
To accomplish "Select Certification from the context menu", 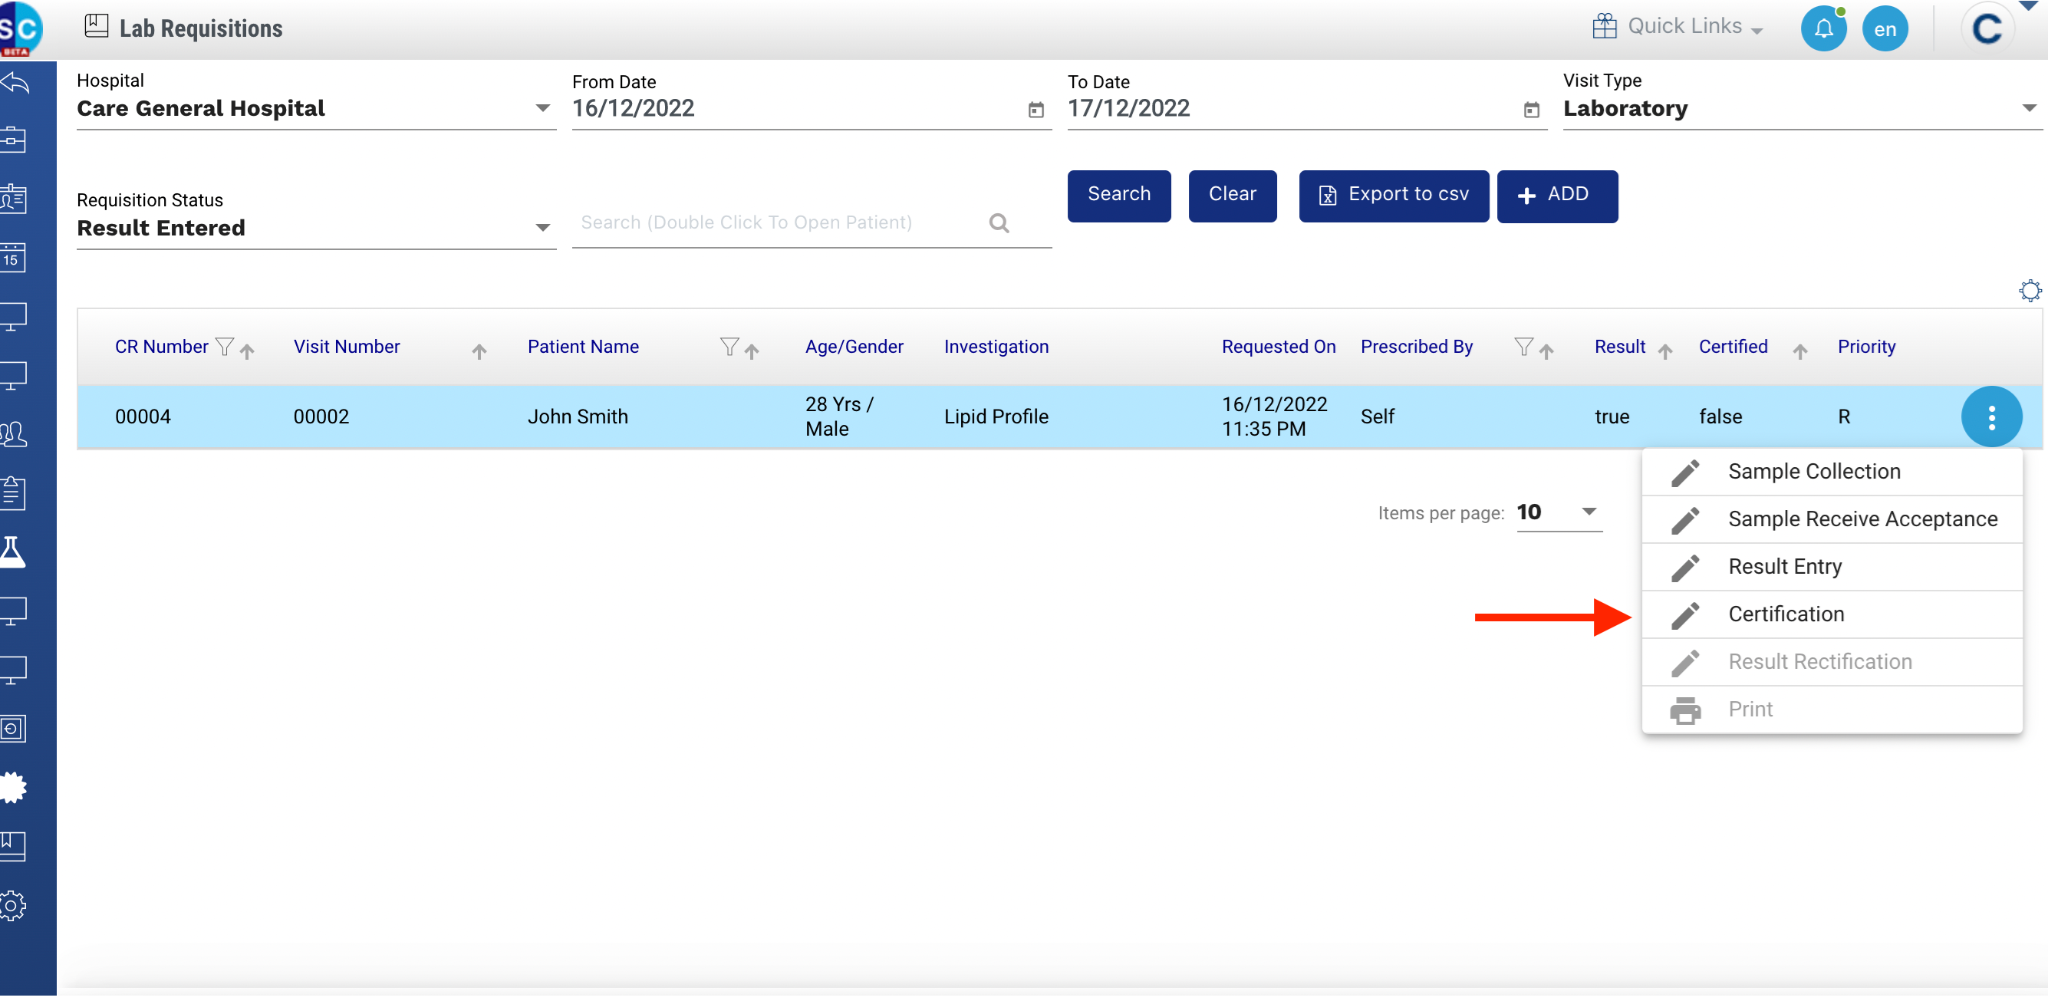I will [x=1786, y=614].
